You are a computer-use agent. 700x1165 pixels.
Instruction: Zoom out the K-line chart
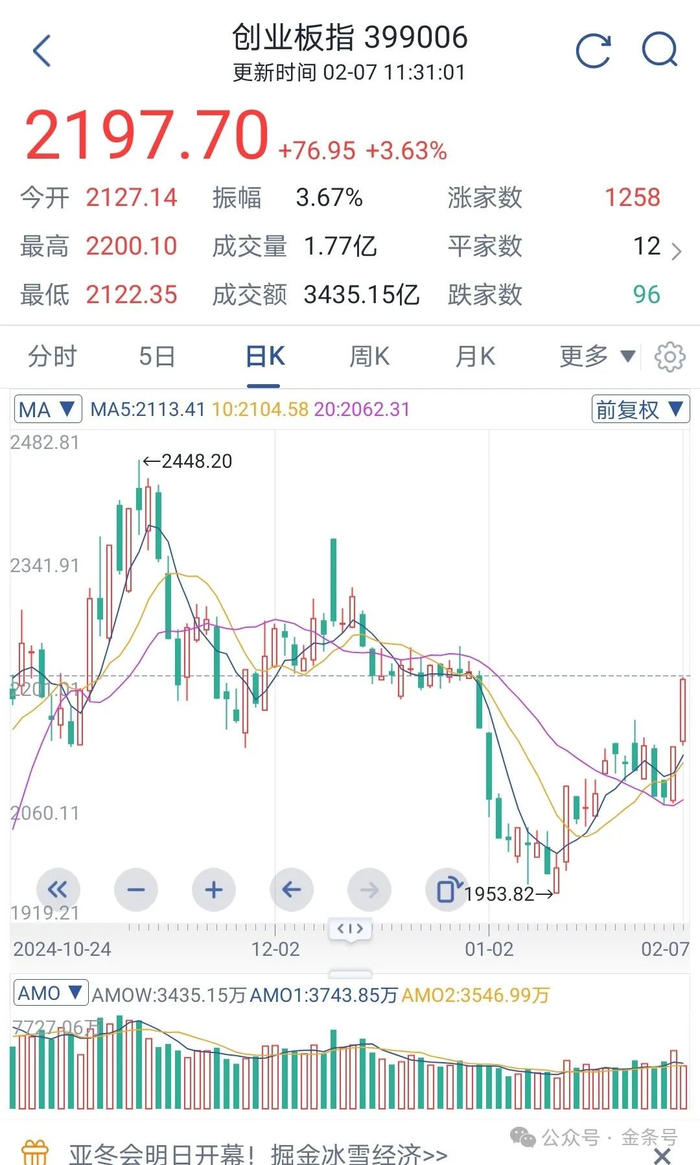pyautogui.click(x=136, y=889)
